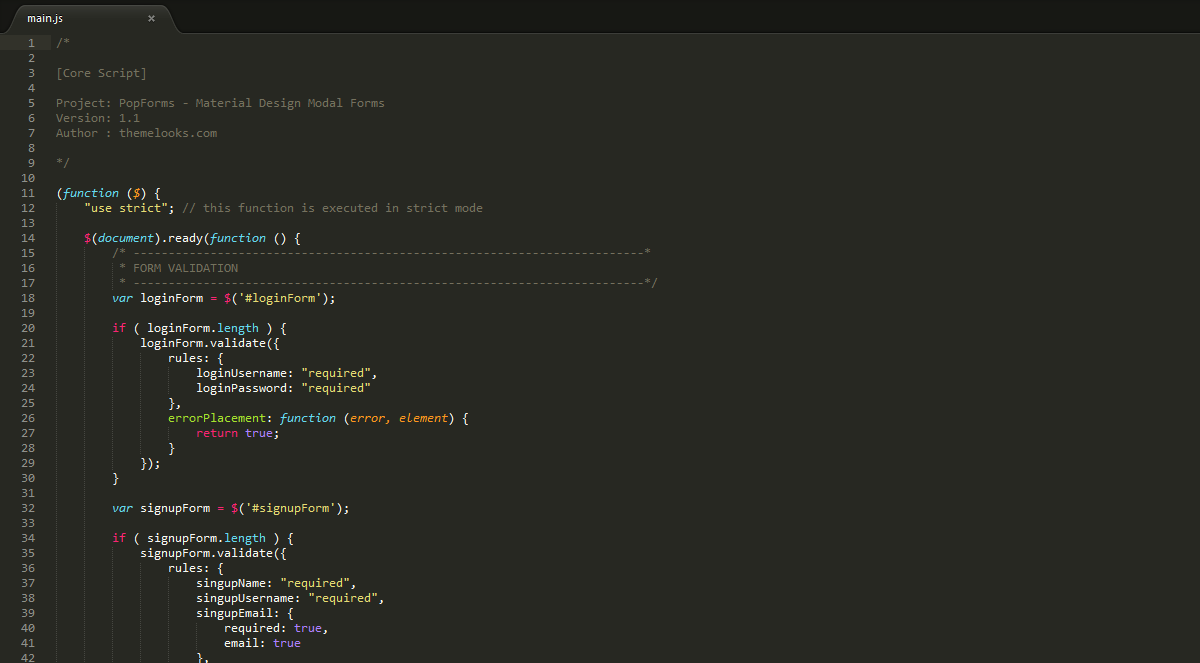Close the main.js tab
Image resolution: width=1200 pixels, height=663 pixels.
(151, 18)
